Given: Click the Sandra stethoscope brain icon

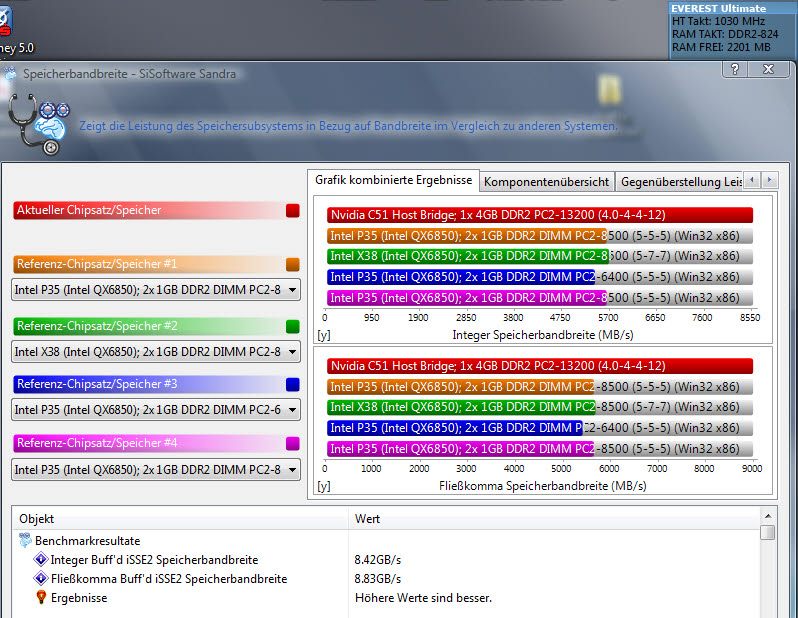Looking at the screenshot, I should pyautogui.click(x=39, y=124).
